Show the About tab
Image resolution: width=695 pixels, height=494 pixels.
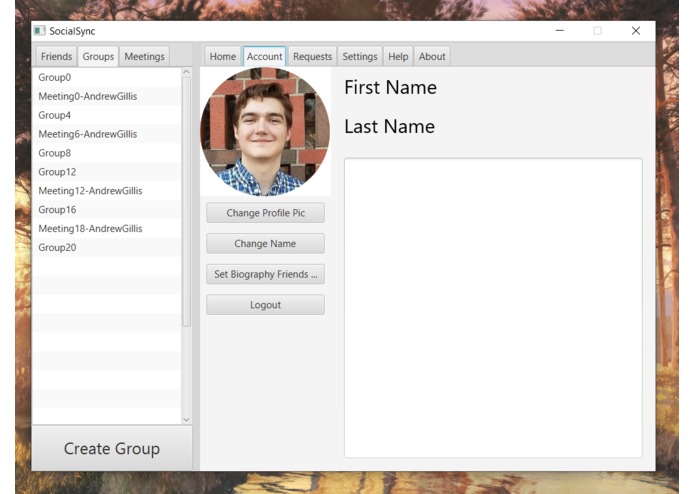click(432, 57)
